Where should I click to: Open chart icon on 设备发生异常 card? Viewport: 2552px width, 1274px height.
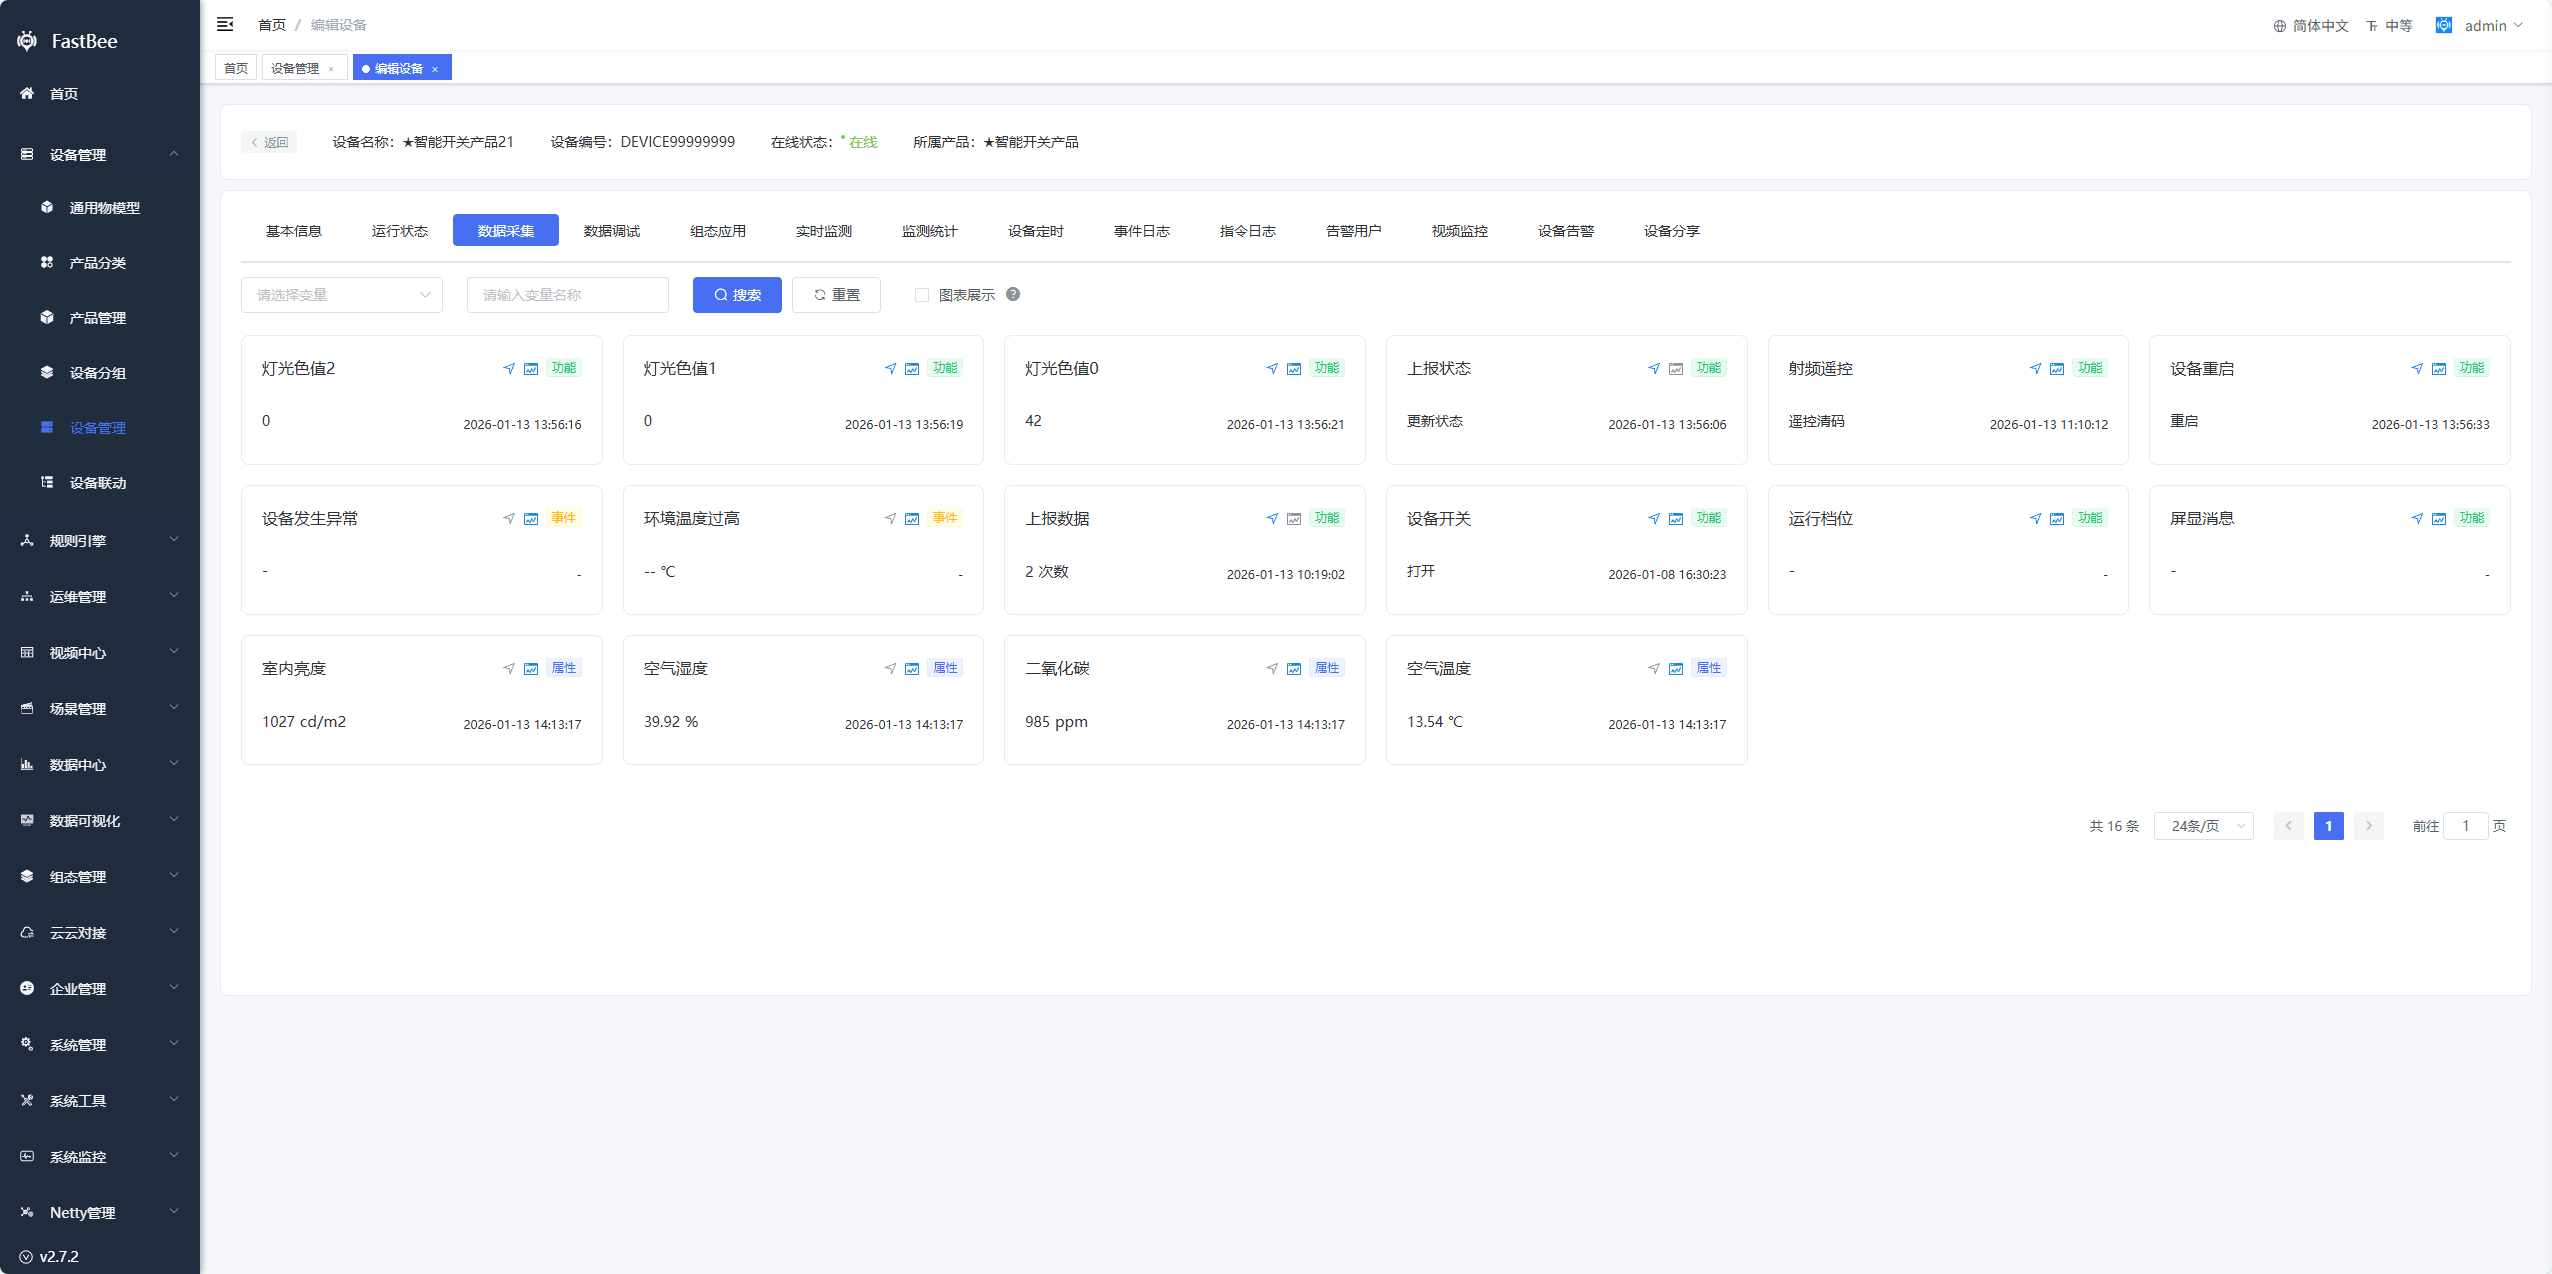click(x=531, y=519)
